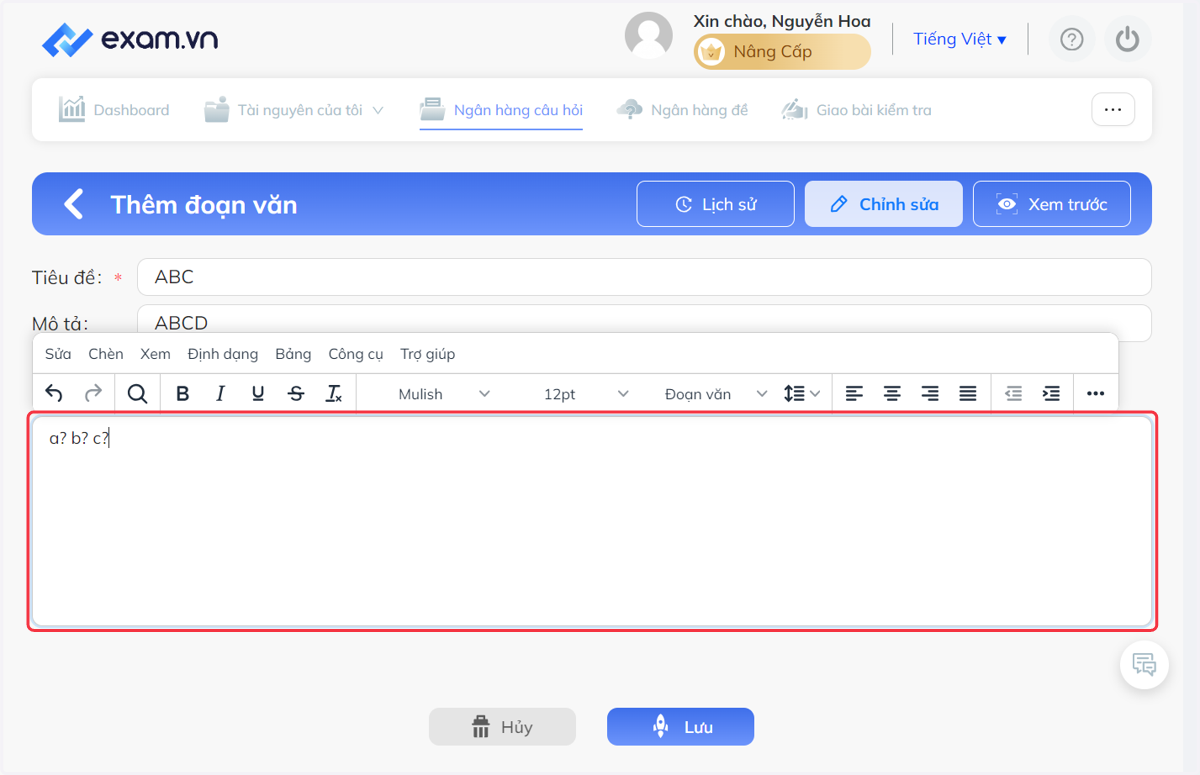Click the redo arrow icon
This screenshot has height=775, width=1200.
(x=93, y=394)
